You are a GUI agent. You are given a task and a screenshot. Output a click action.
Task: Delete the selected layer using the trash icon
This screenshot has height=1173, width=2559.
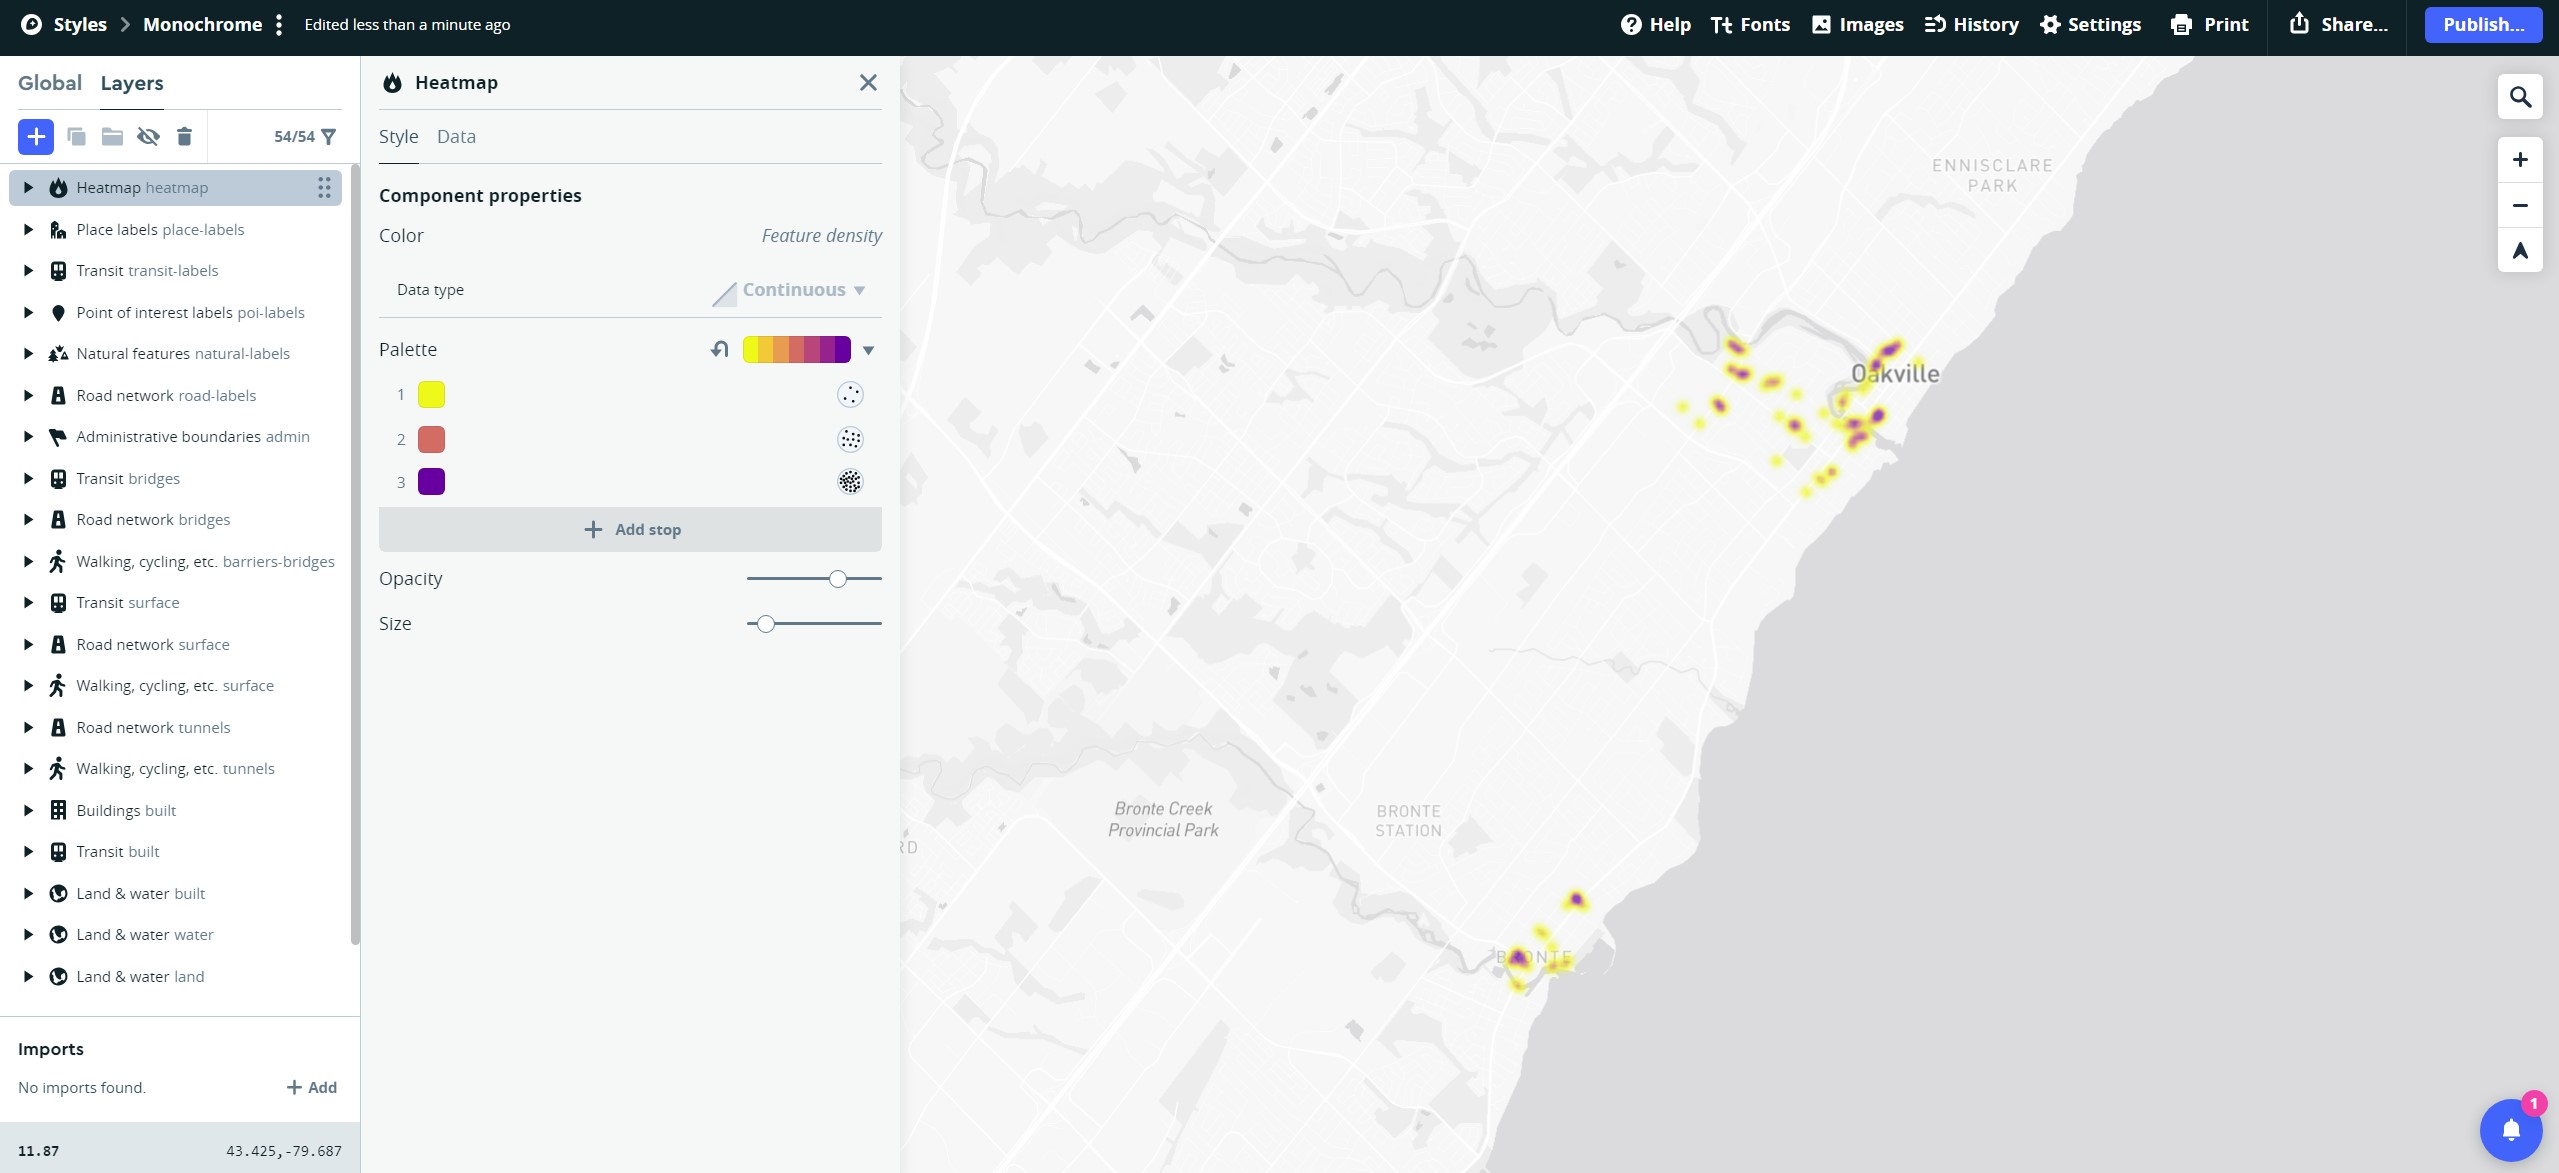184,136
